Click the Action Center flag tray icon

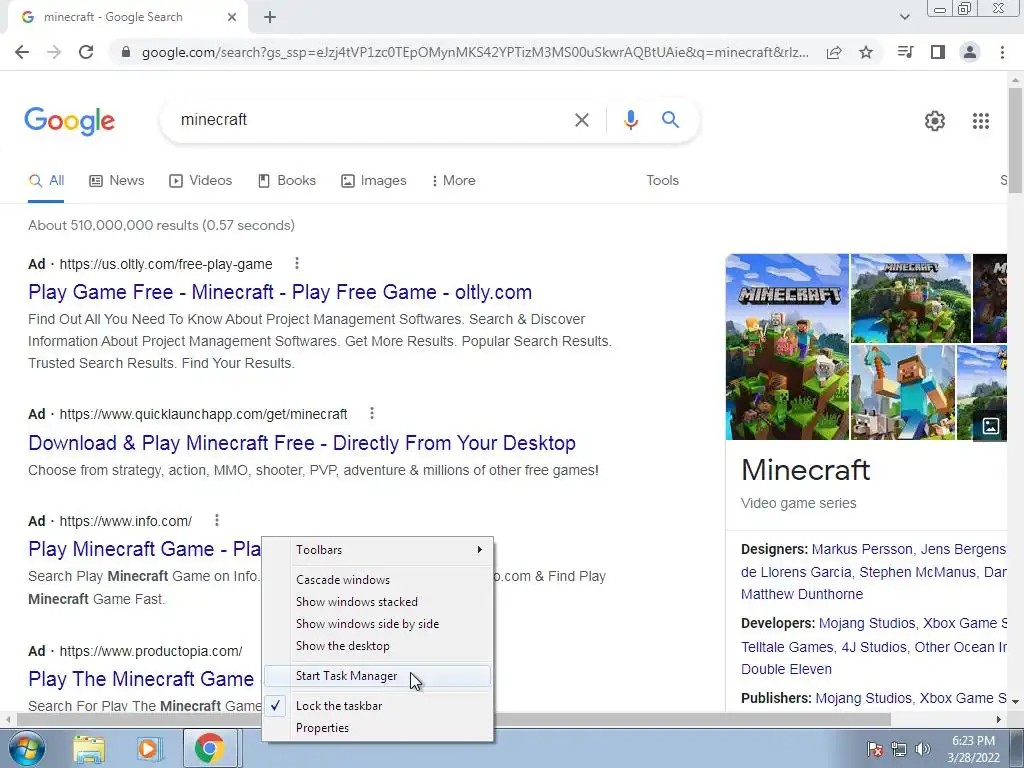click(874, 749)
